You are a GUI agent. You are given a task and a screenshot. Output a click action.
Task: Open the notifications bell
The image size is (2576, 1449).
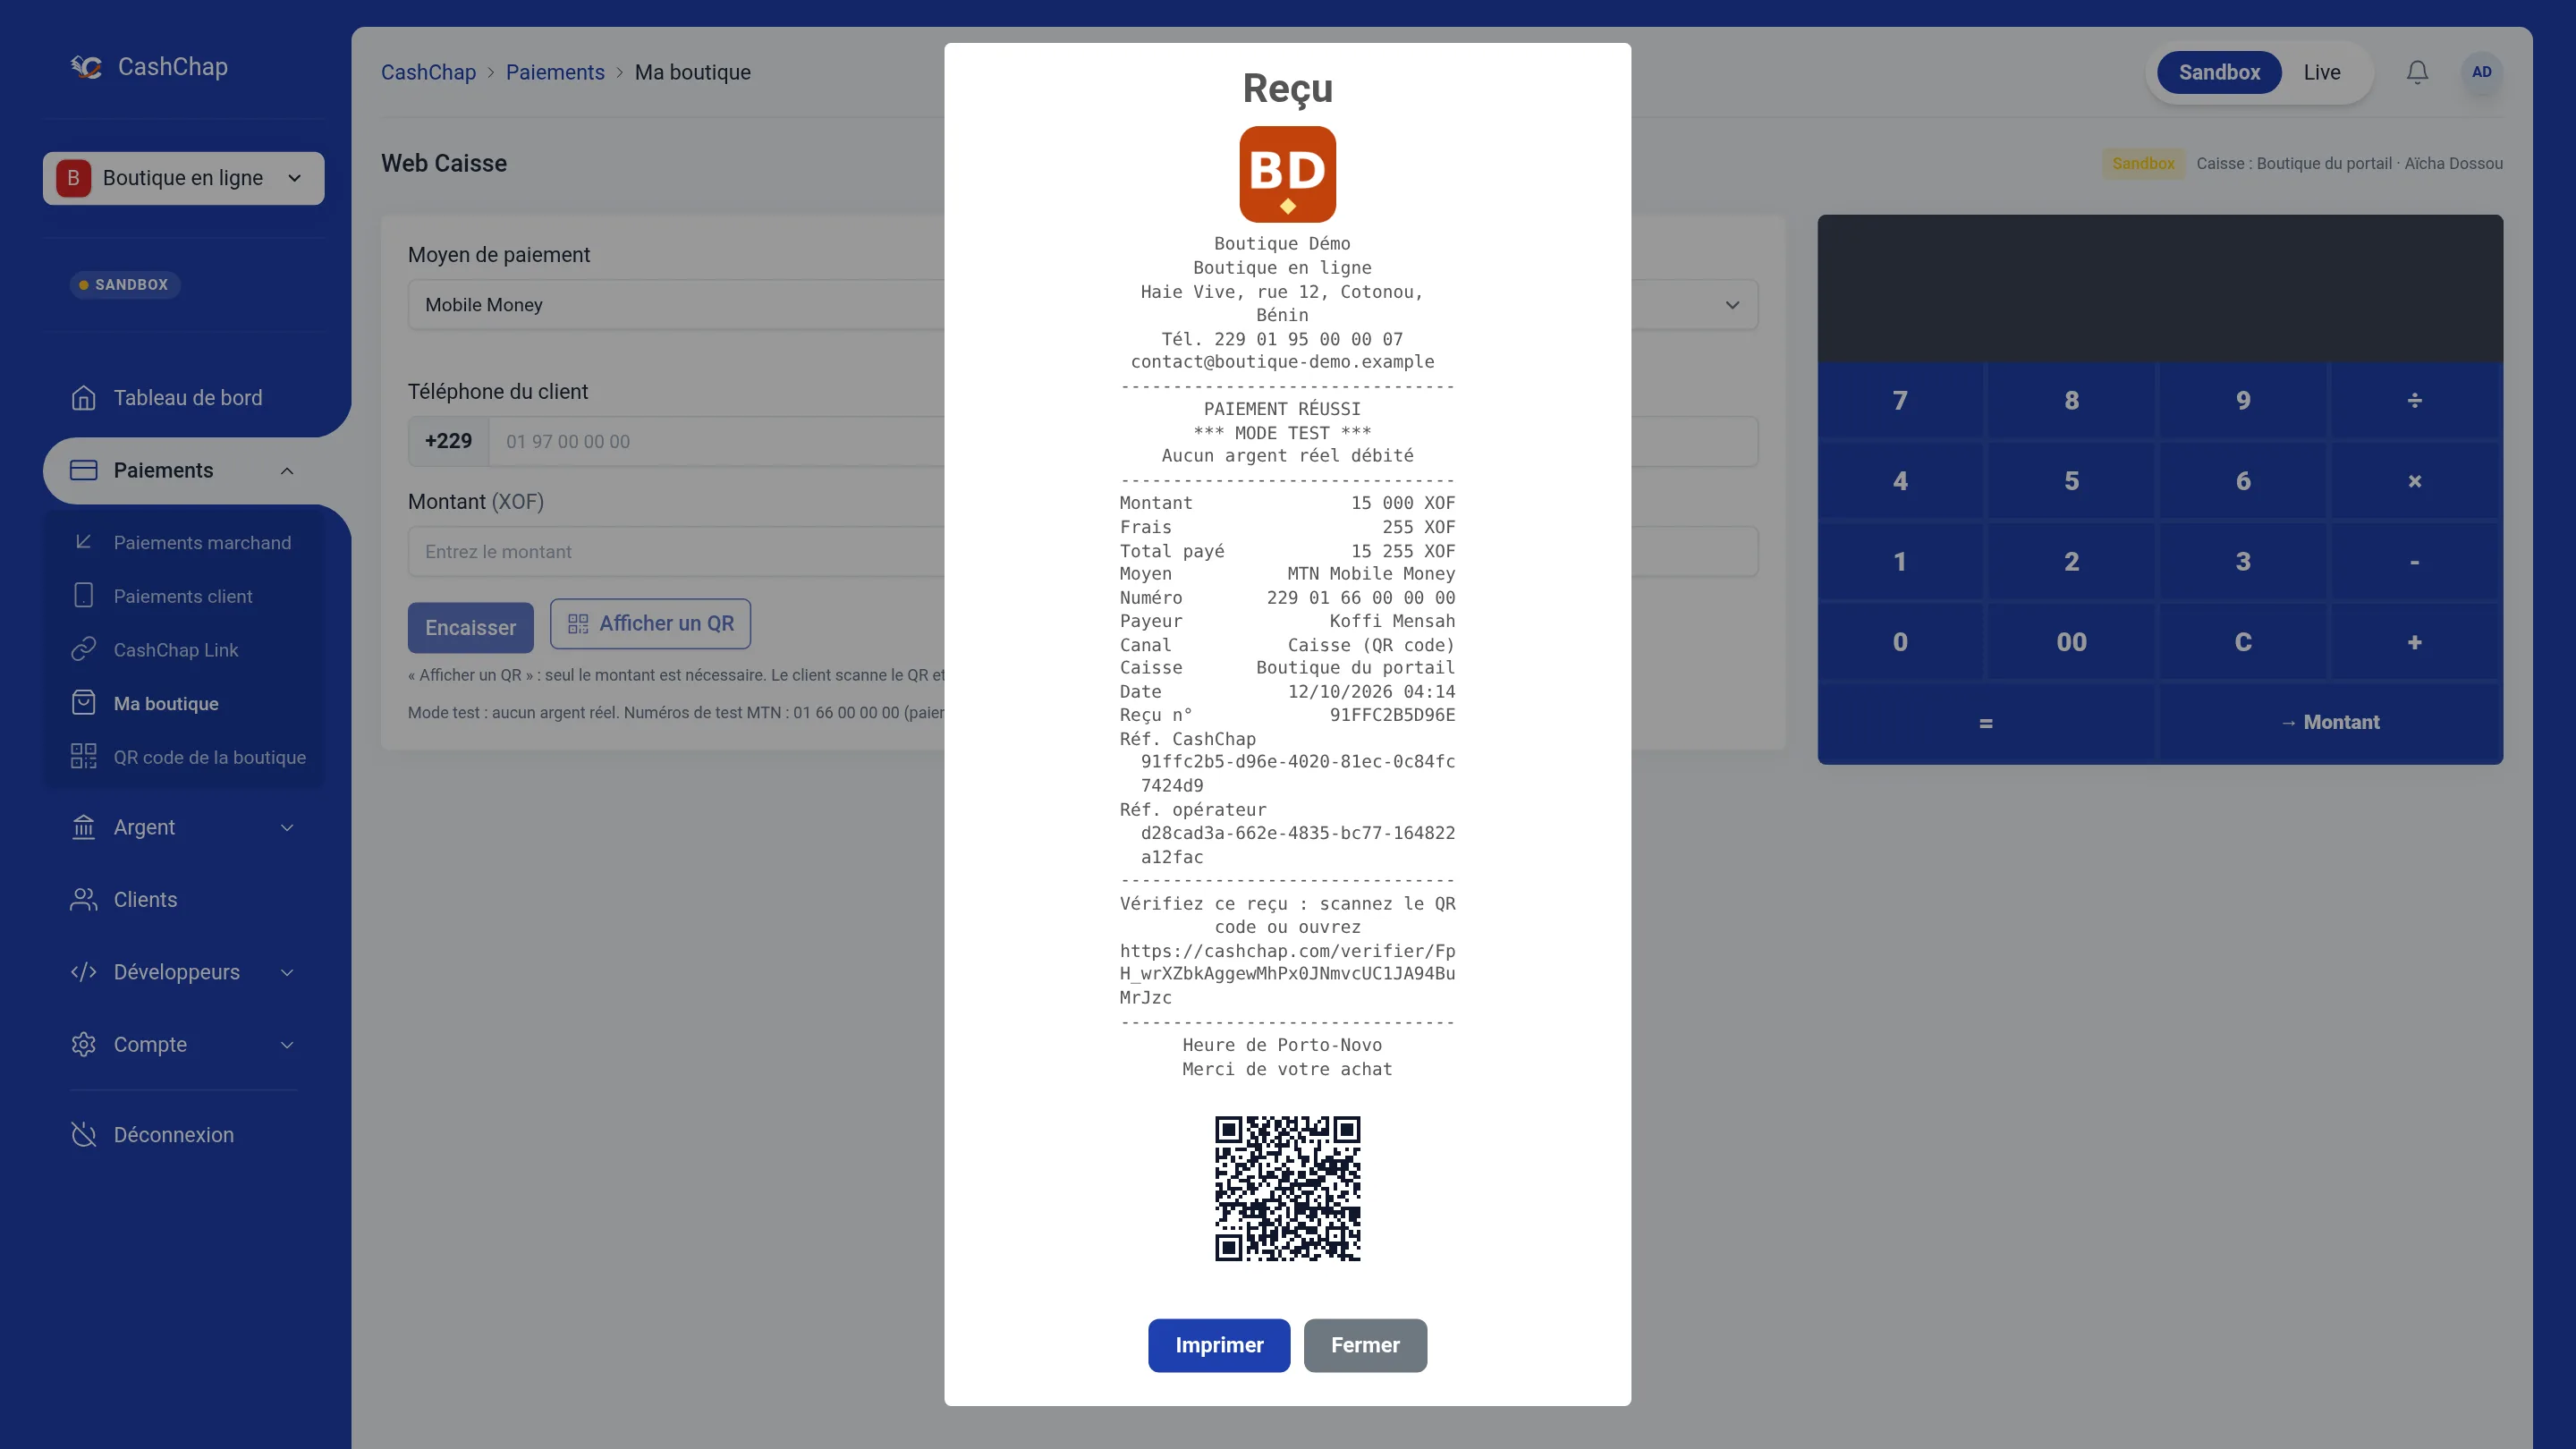coord(2417,72)
